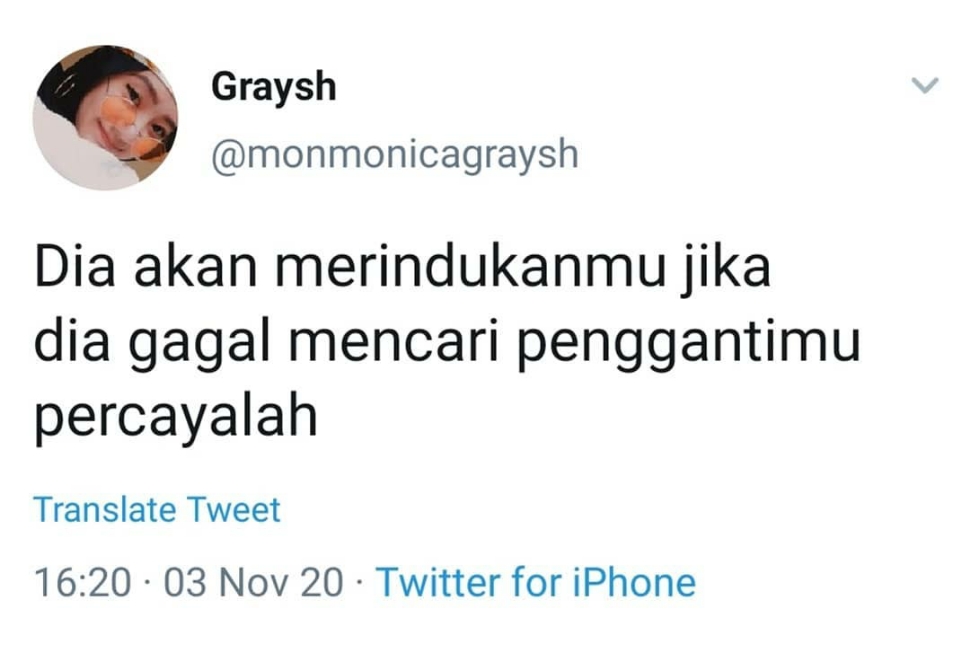
Task: Select the word Tweet in Translate link
Action: tap(234, 510)
